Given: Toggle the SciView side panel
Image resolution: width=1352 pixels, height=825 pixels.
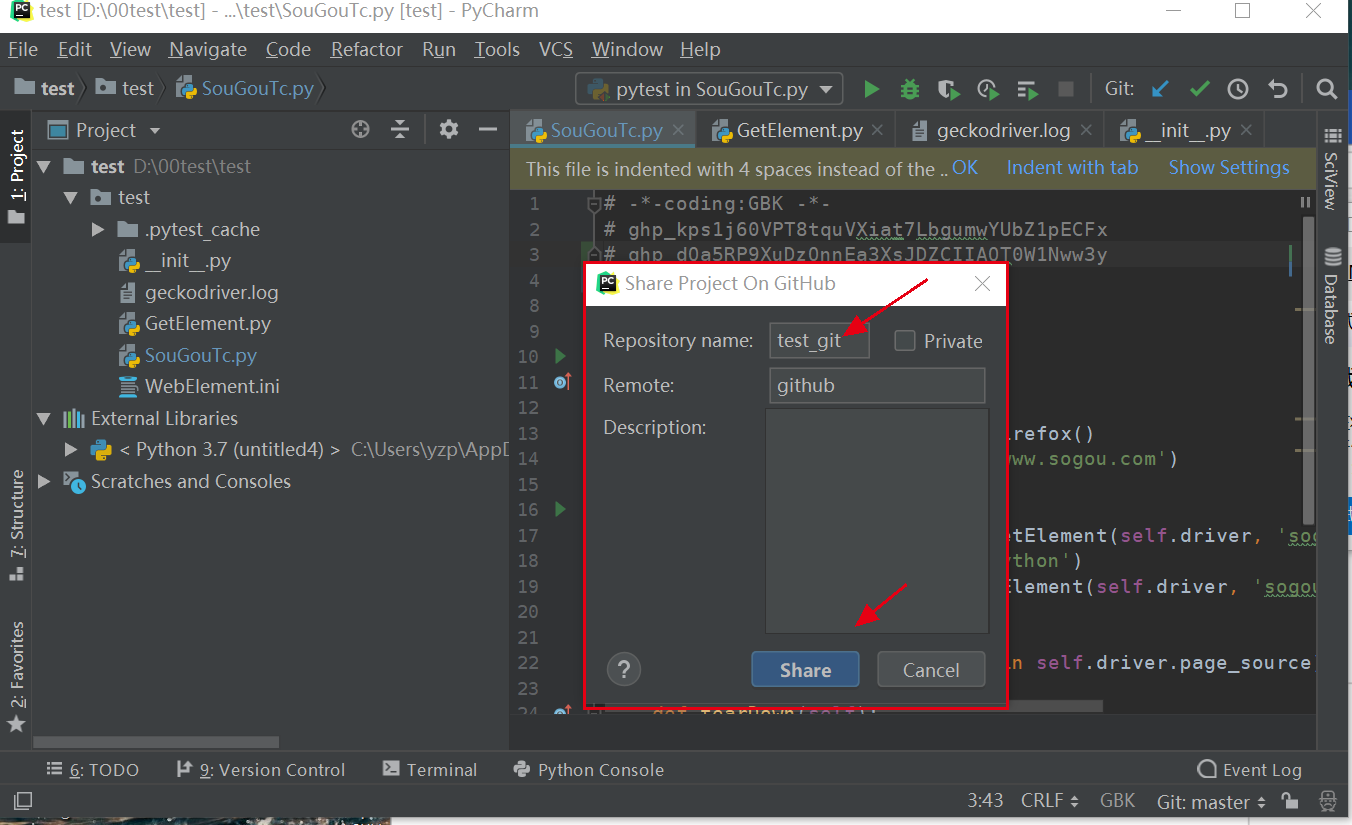Looking at the screenshot, I should [1331, 169].
